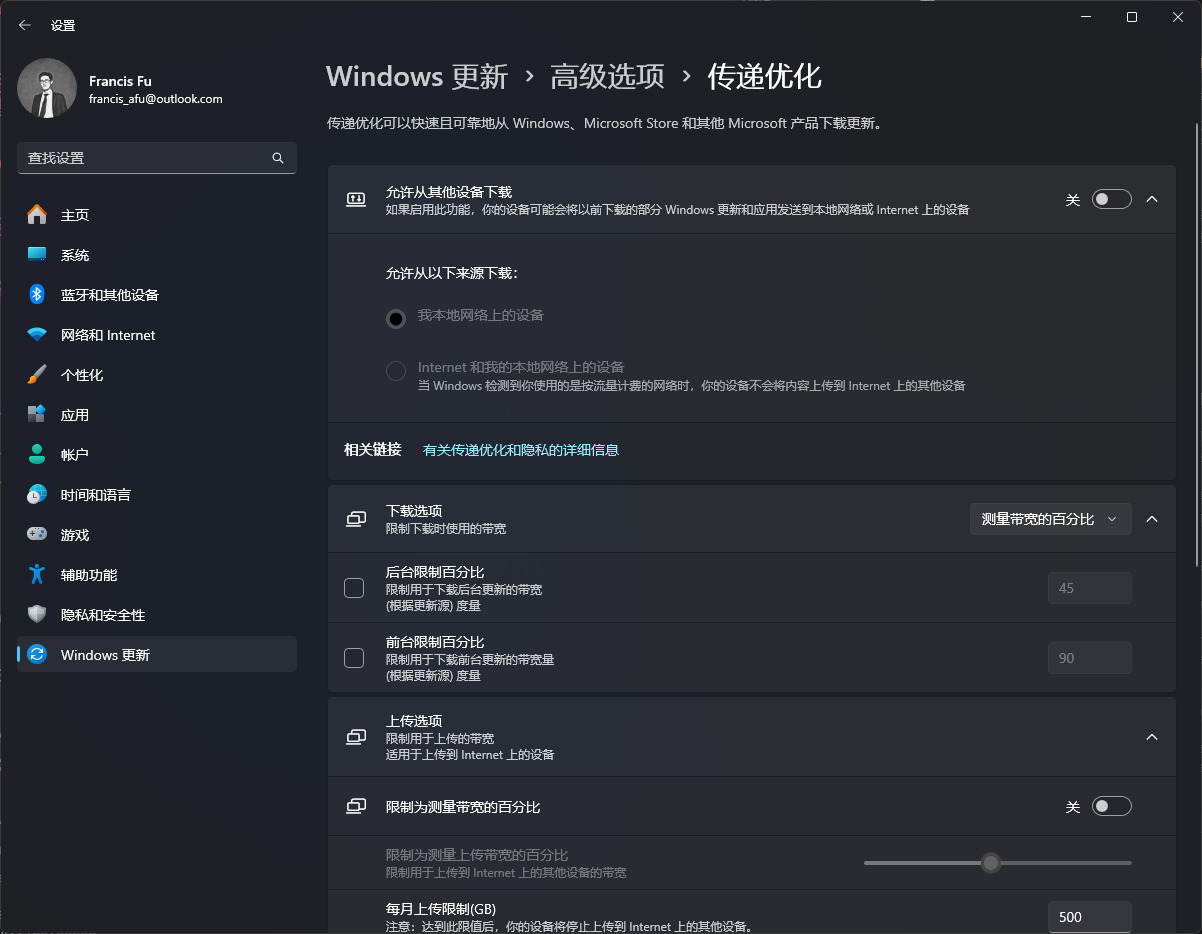This screenshot has height=934, width=1202.
Task: Check the 后台限制百分比 checkbox
Action: [x=354, y=588]
